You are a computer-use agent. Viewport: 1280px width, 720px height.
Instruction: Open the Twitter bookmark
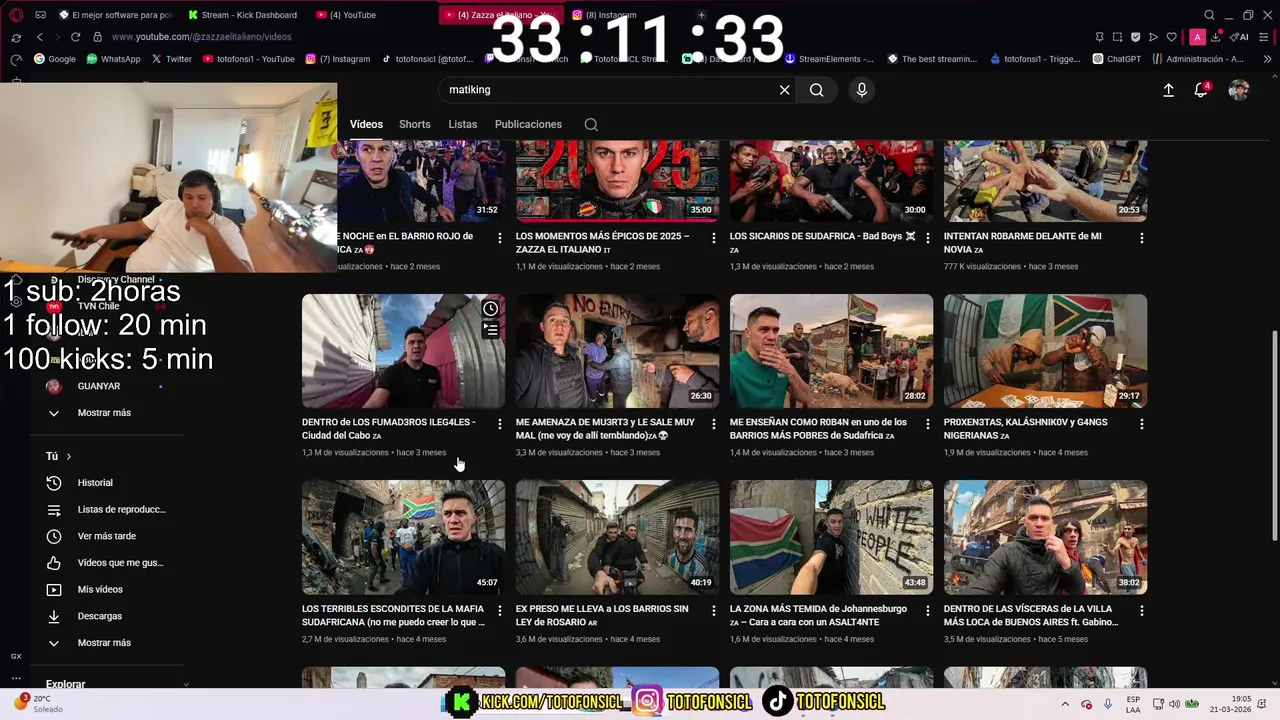(x=171, y=59)
